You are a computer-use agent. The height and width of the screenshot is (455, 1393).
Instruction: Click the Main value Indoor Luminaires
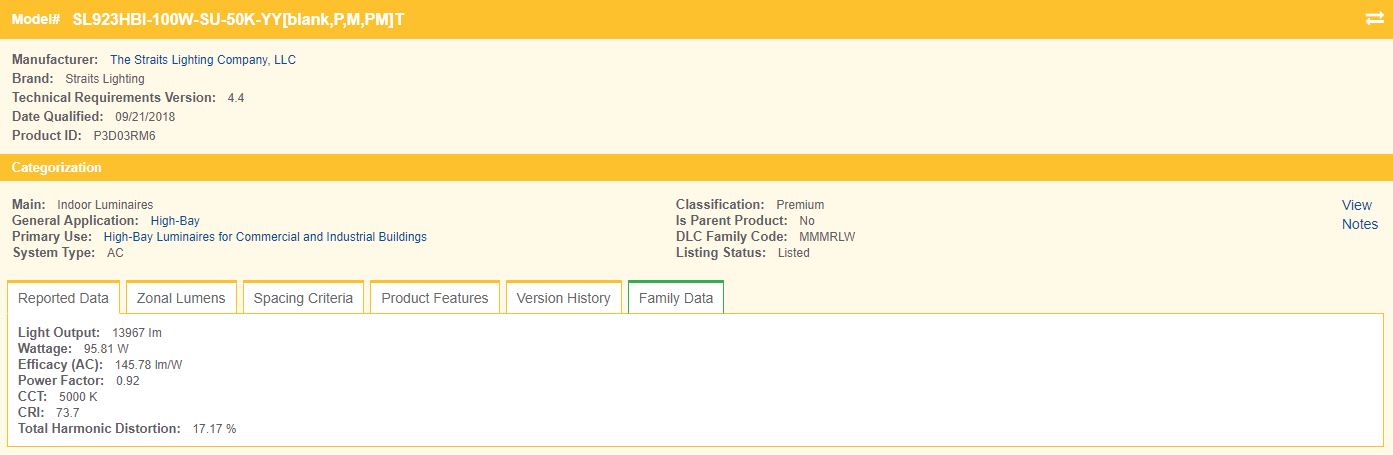(x=105, y=205)
